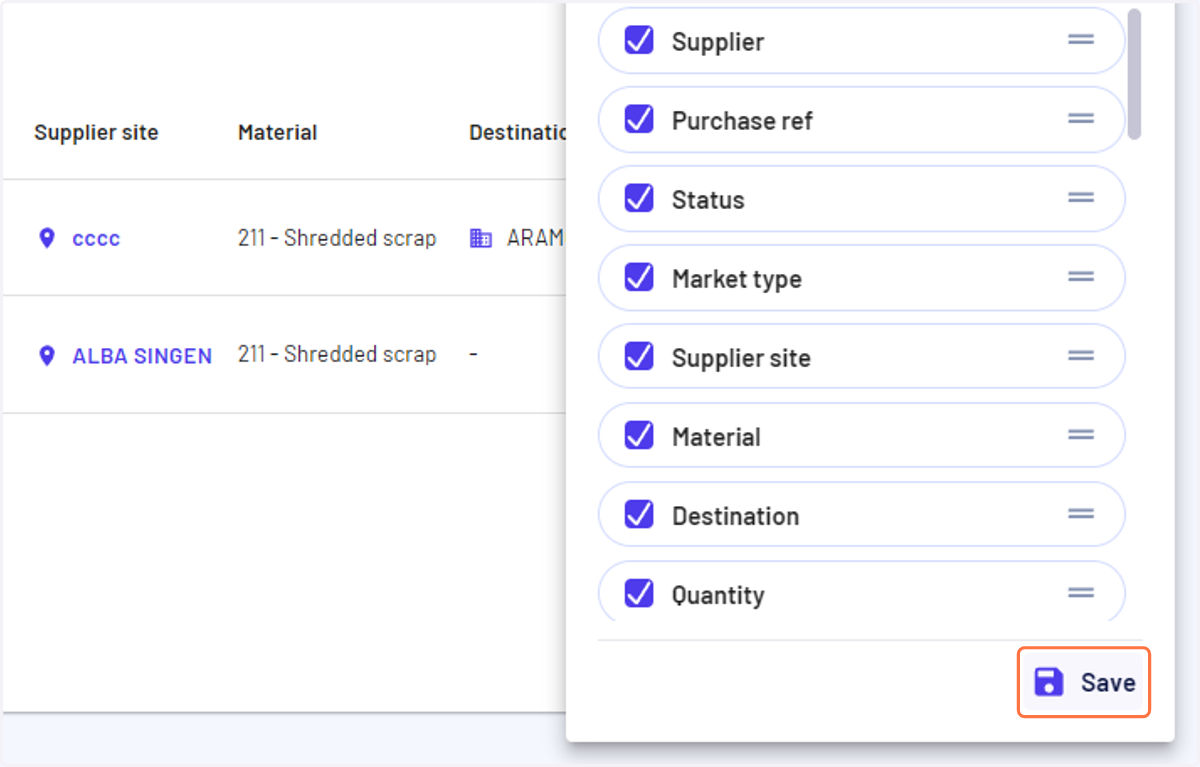Open the cccc supplier site link
1200x767 pixels.
pos(96,239)
